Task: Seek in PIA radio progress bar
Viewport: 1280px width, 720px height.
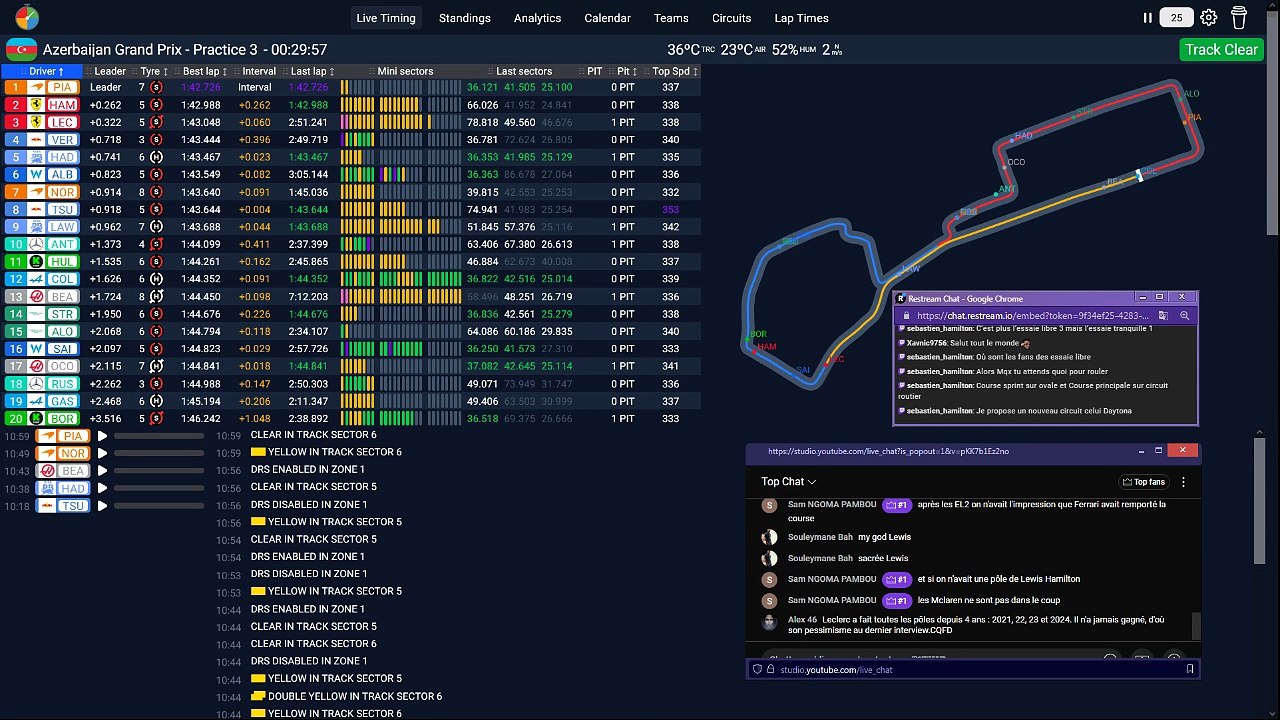Action: pos(158,436)
